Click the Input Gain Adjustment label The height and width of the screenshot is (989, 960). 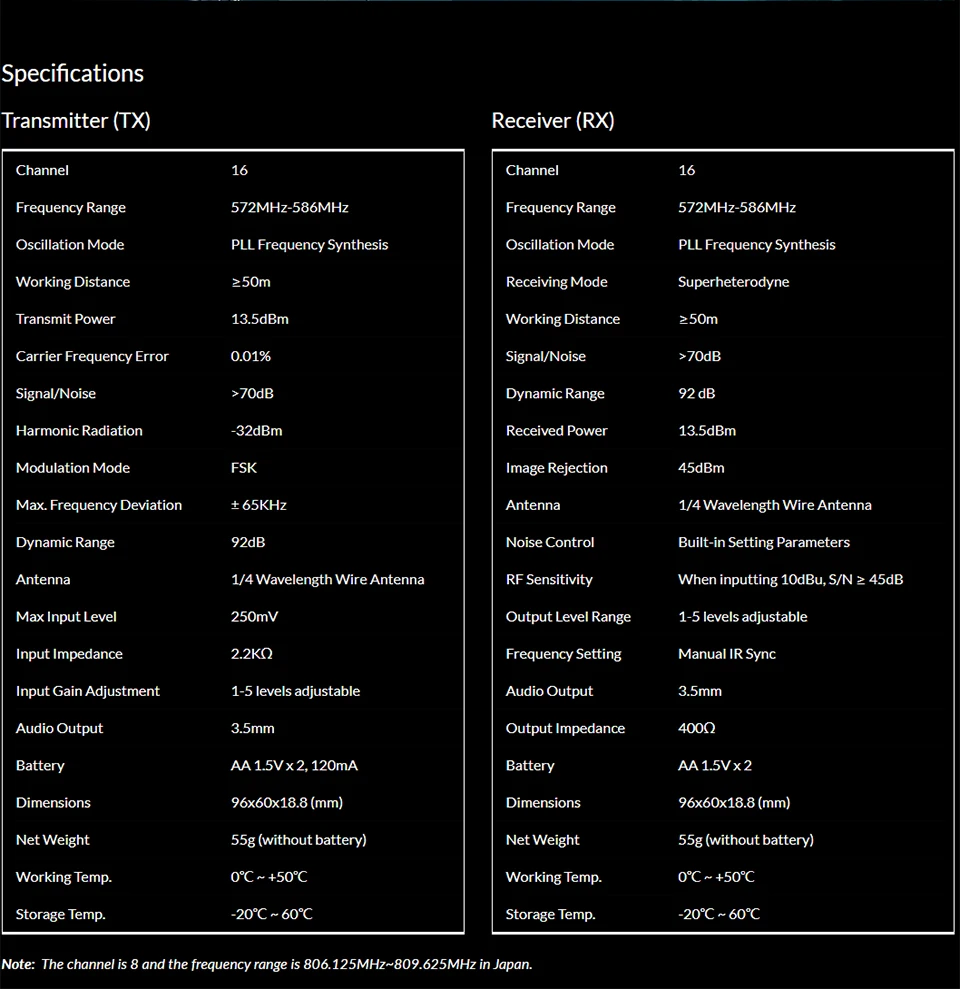(x=88, y=691)
